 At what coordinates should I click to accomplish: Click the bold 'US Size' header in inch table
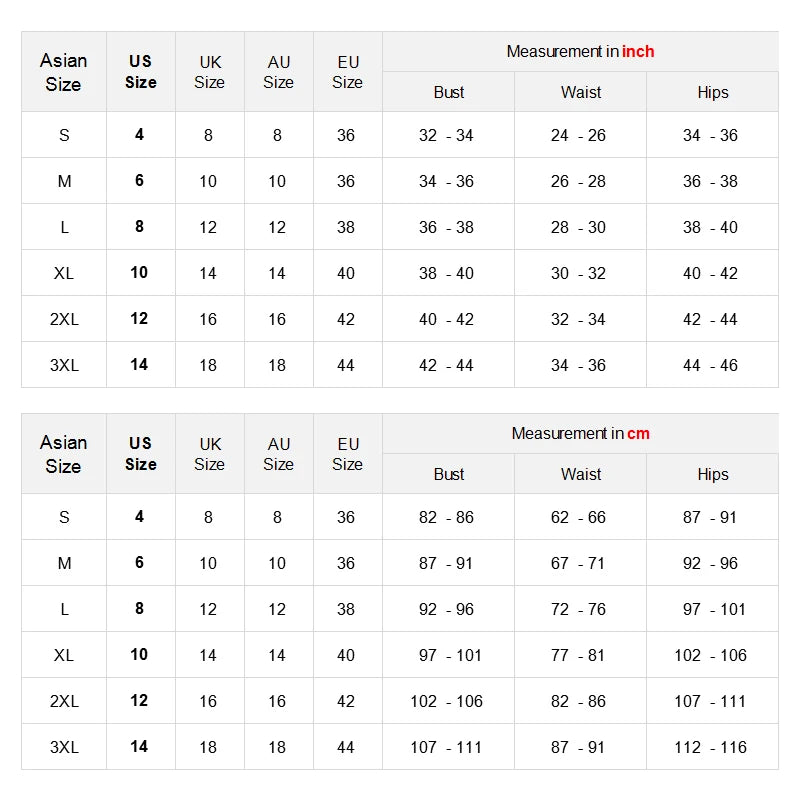(140, 71)
